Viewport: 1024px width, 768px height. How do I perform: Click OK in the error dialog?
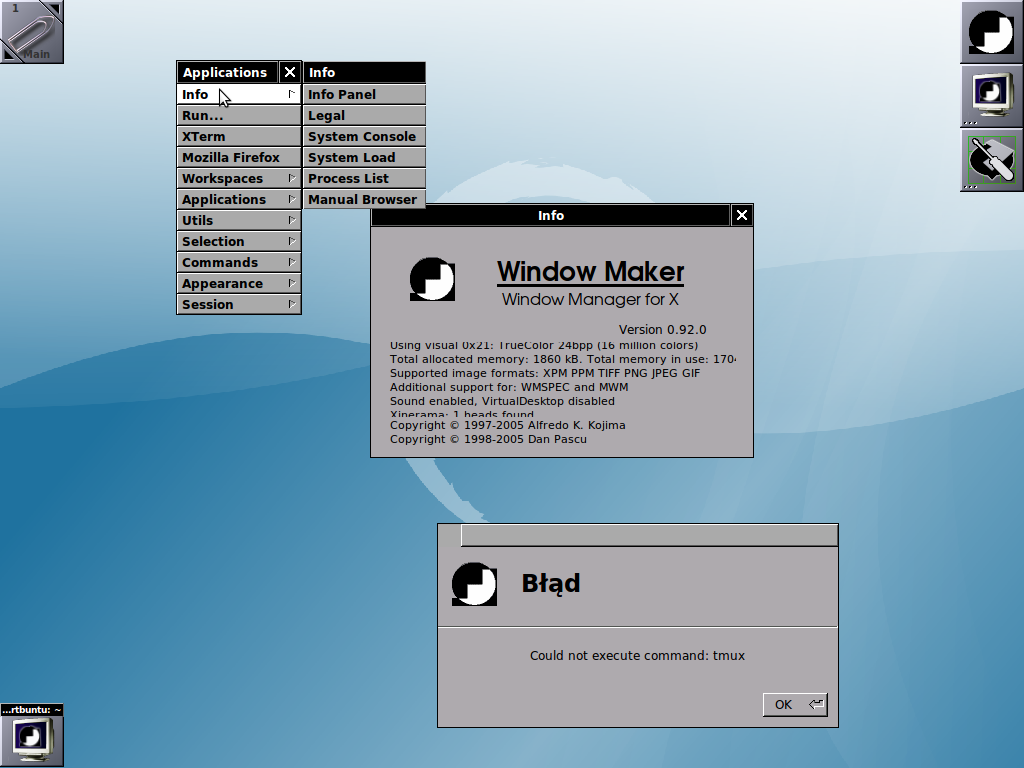click(795, 705)
